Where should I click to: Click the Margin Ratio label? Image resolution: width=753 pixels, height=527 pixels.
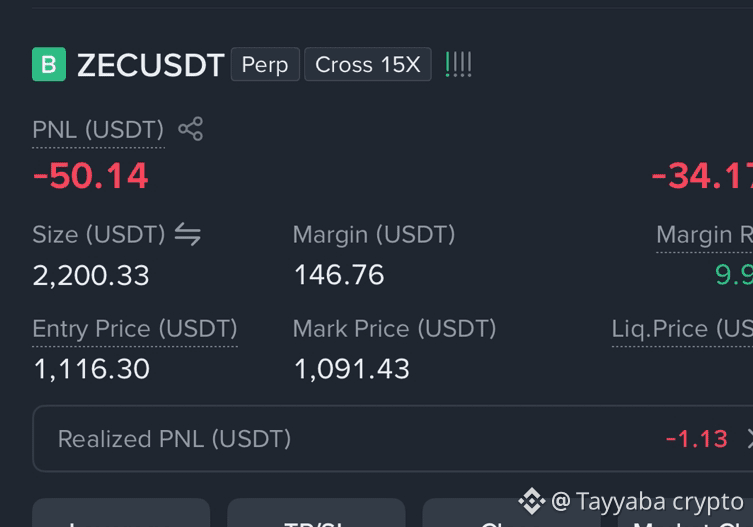[704, 235]
